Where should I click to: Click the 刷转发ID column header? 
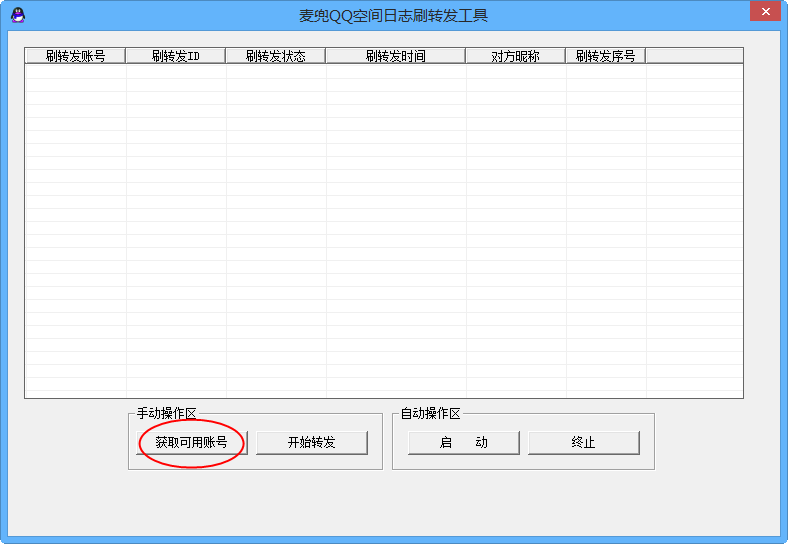[175, 56]
